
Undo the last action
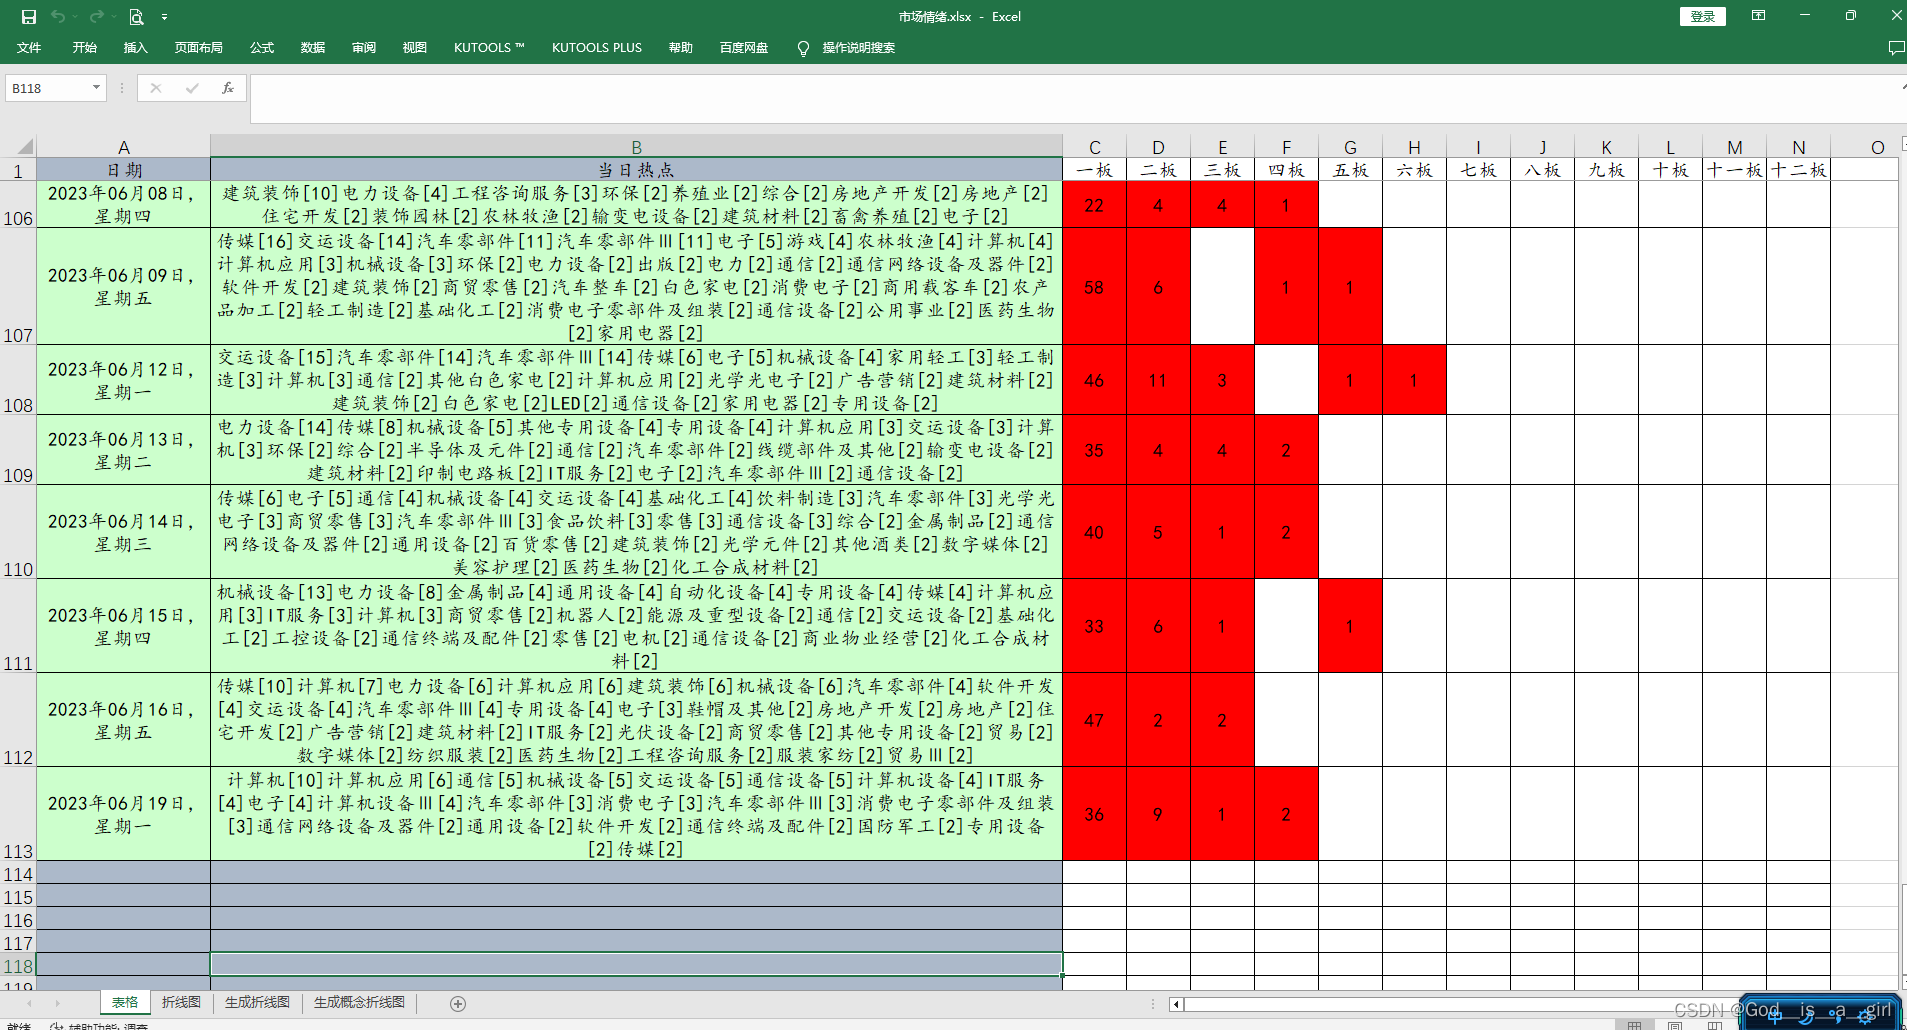pos(58,16)
